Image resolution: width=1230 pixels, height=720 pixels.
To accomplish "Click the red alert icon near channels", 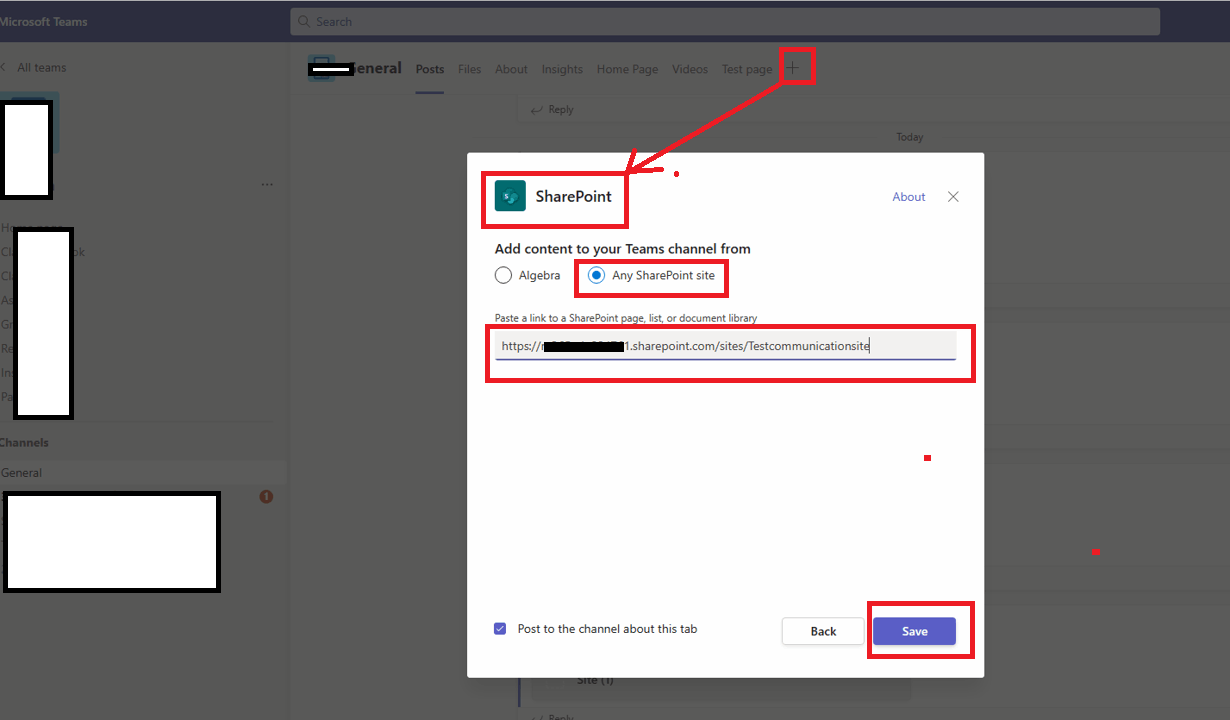I will [266, 496].
